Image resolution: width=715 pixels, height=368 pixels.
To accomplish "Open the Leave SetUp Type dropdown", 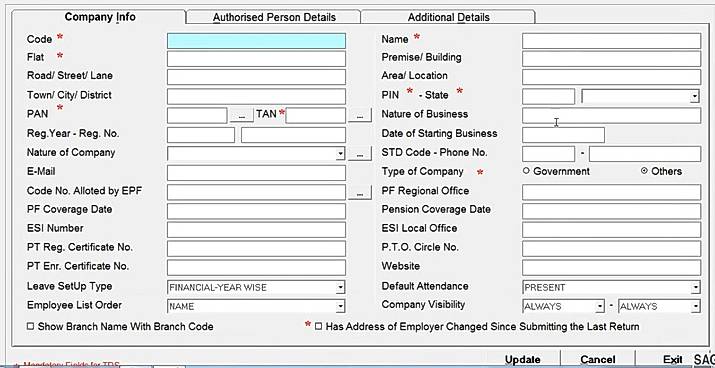I will (340, 287).
